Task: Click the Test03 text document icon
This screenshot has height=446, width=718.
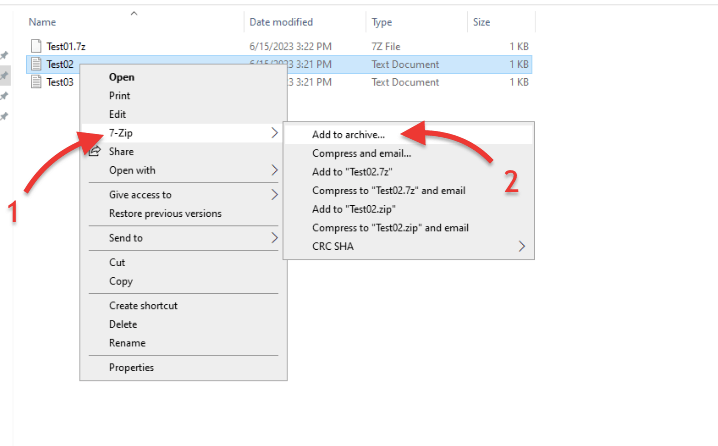Action: coord(37,82)
